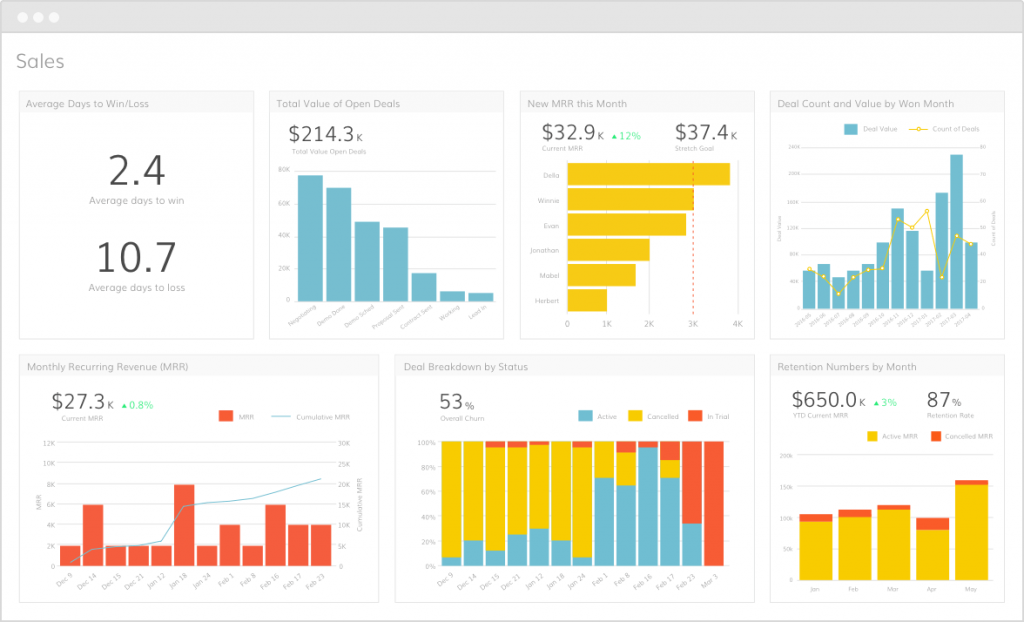
Task: Click the Active MRR legend icon
Action: (x=873, y=436)
